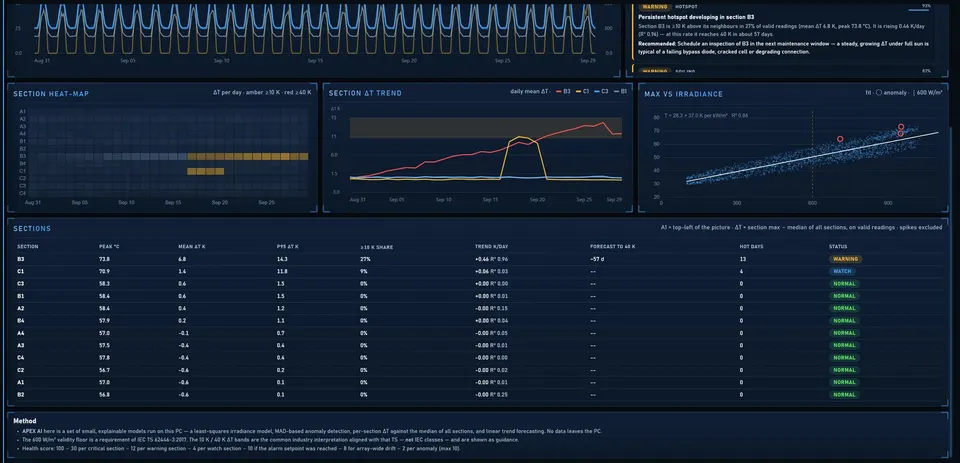Open the WATCH status badge in the C1 row
The width and height of the screenshot is (960, 463).
click(842, 271)
